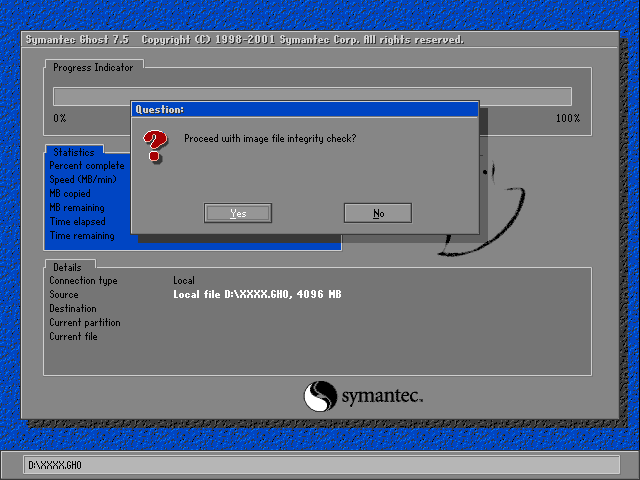The height and width of the screenshot is (480, 640).
Task: Click the D:\XXXX.GHO status bar field
Action: pos(322,465)
